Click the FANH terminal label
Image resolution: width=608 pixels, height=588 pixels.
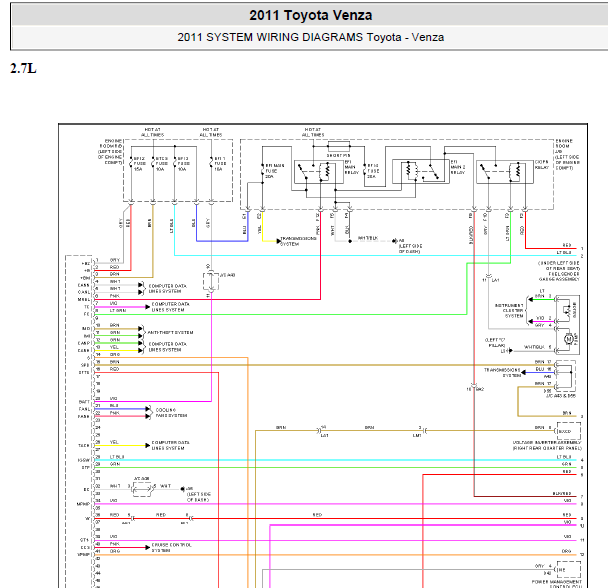tap(84, 417)
